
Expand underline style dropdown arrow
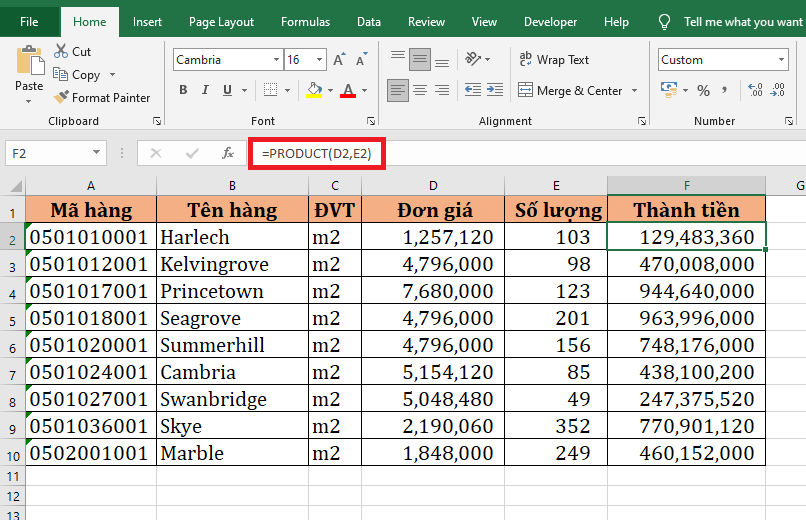pyautogui.click(x=245, y=90)
